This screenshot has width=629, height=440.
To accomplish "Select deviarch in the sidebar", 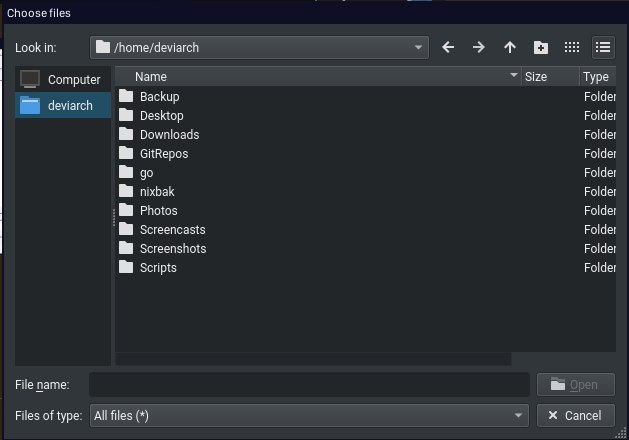I will pyautogui.click(x=63, y=105).
